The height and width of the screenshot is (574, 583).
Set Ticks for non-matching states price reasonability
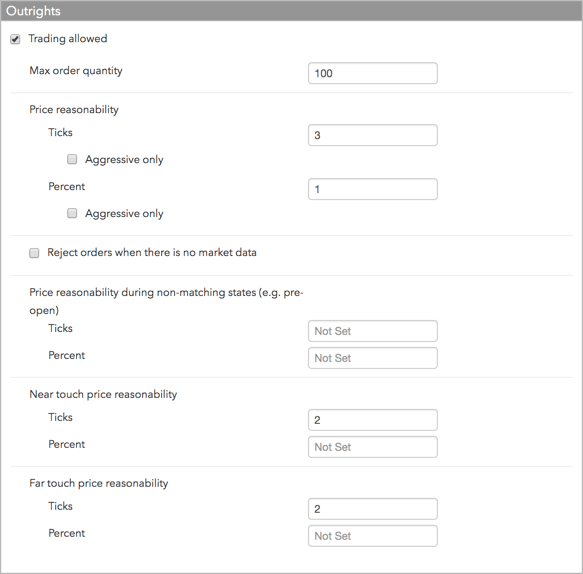pos(373,331)
